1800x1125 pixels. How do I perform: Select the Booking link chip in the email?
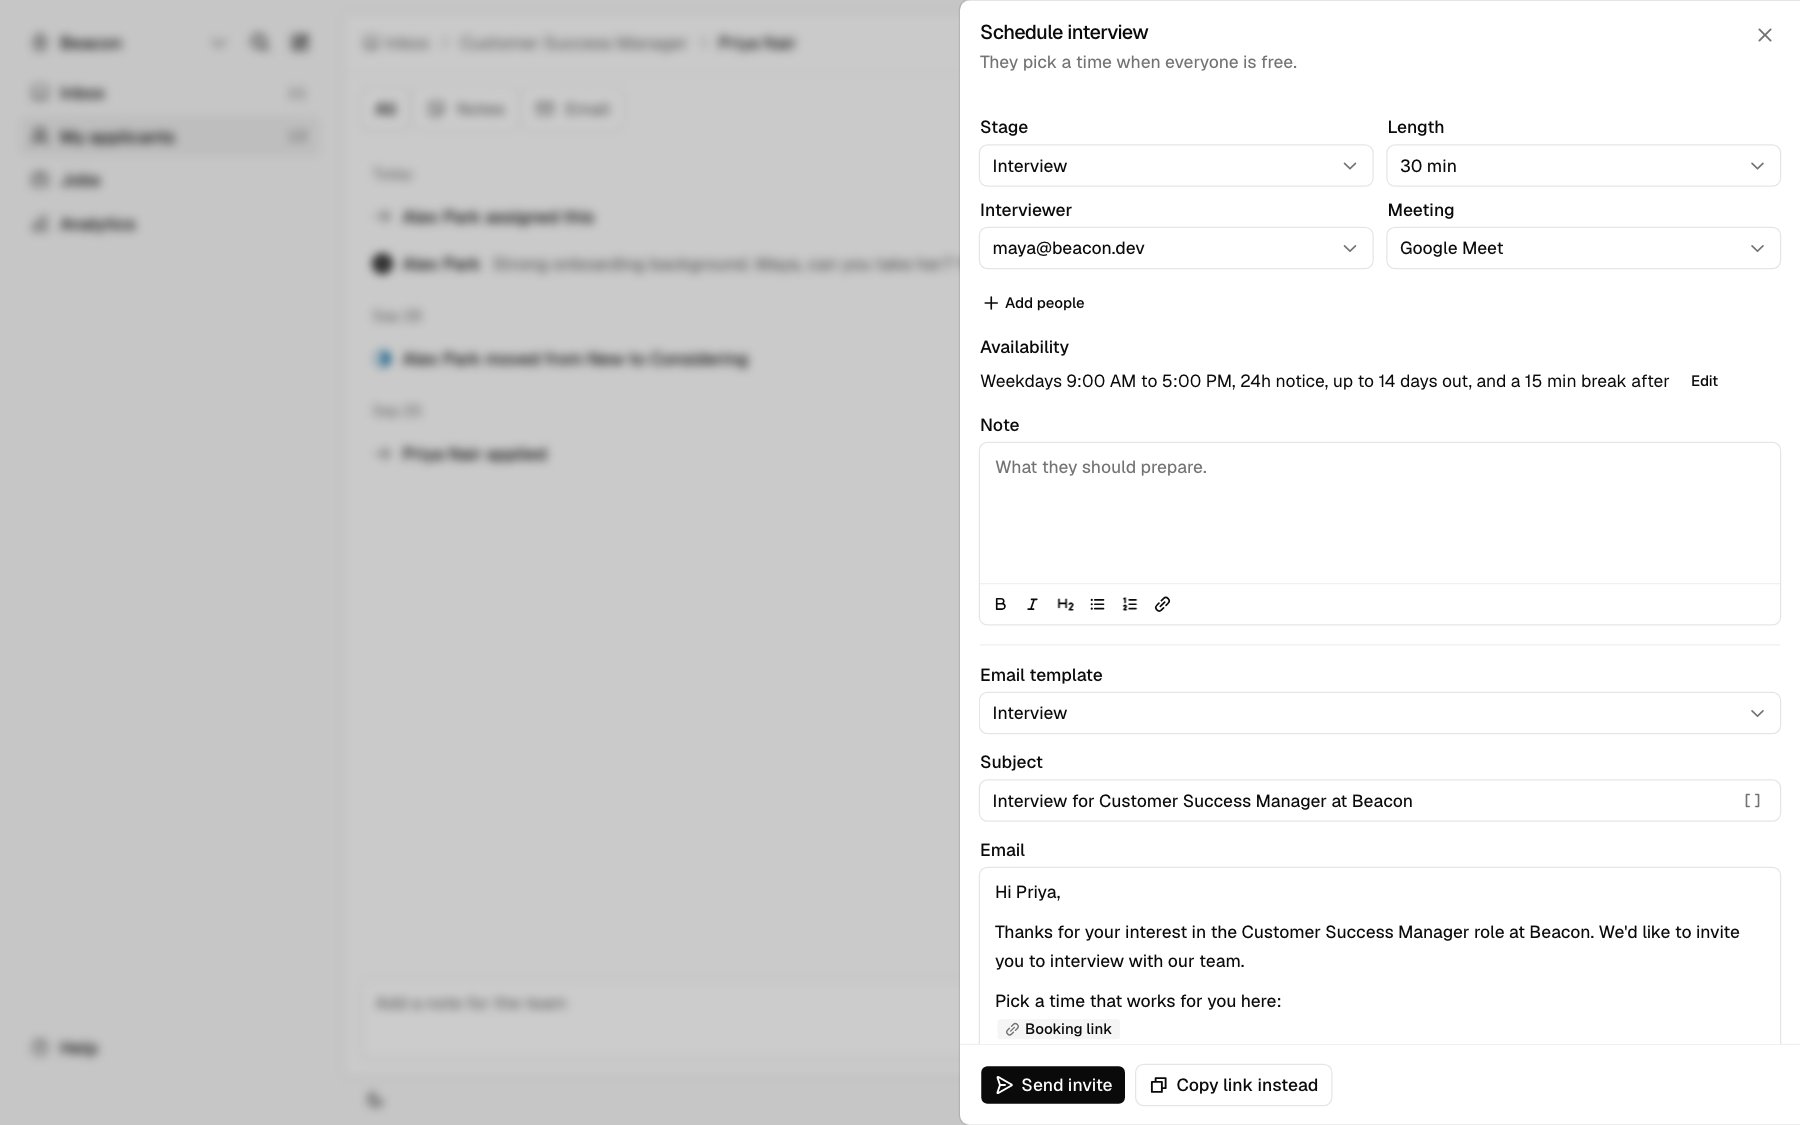coord(1058,1029)
